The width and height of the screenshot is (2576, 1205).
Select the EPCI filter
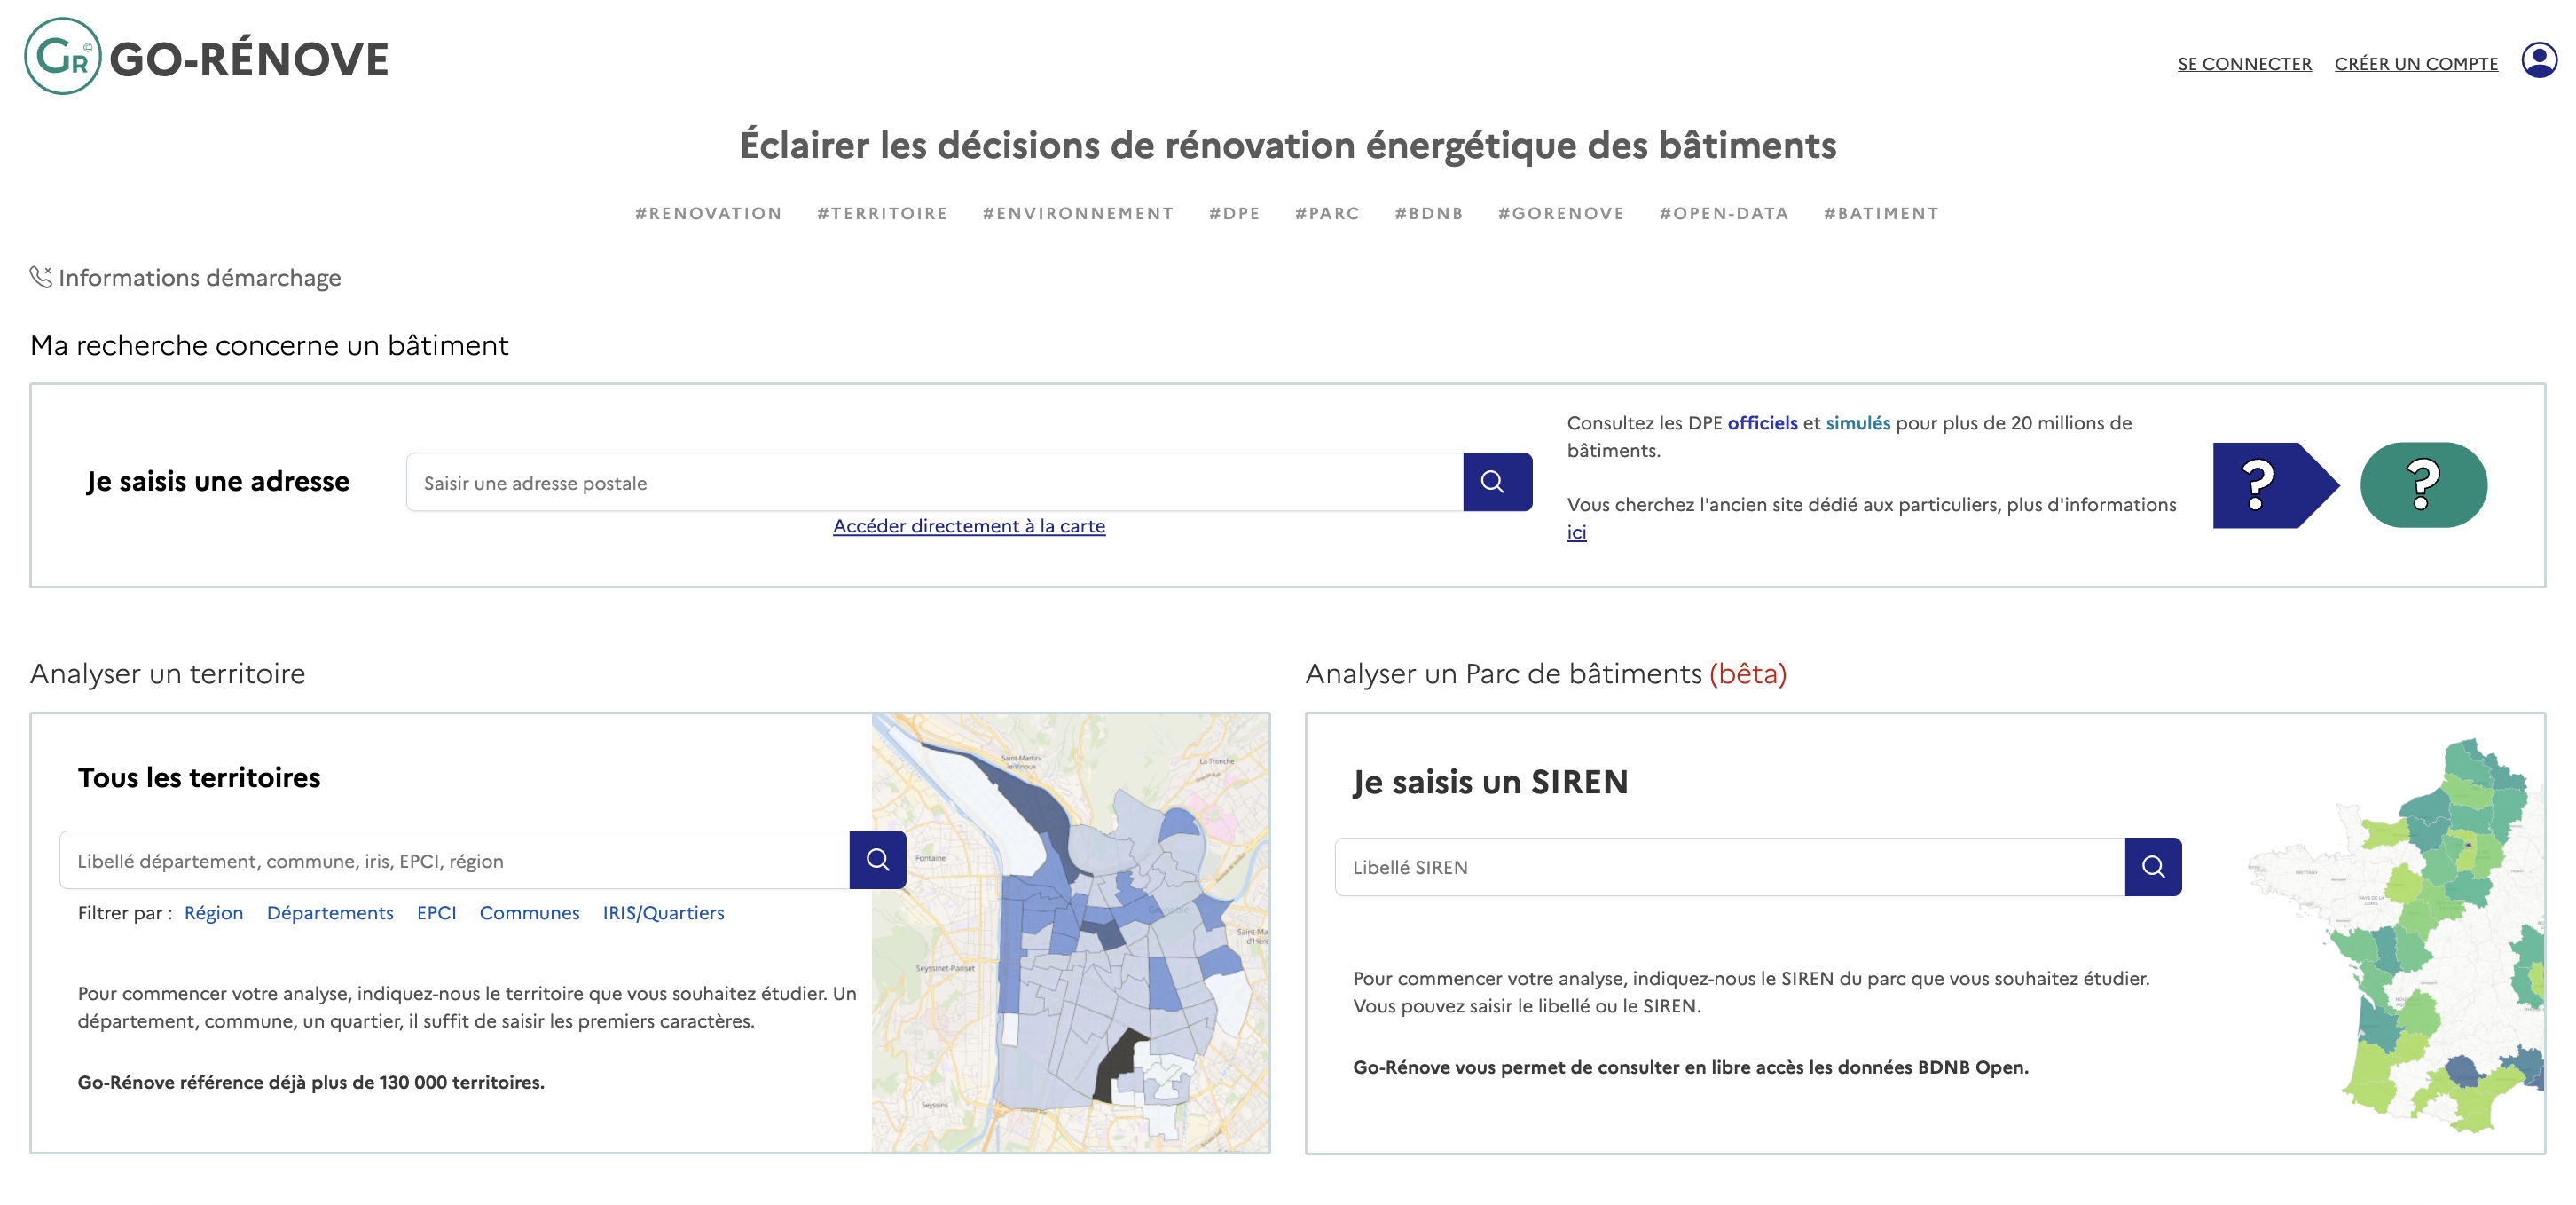pos(436,913)
